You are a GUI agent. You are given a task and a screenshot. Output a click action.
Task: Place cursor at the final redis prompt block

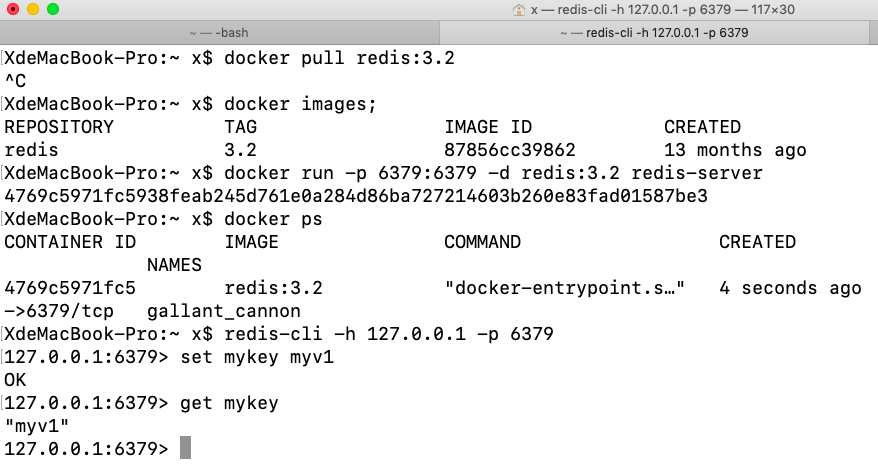click(185, 449)
